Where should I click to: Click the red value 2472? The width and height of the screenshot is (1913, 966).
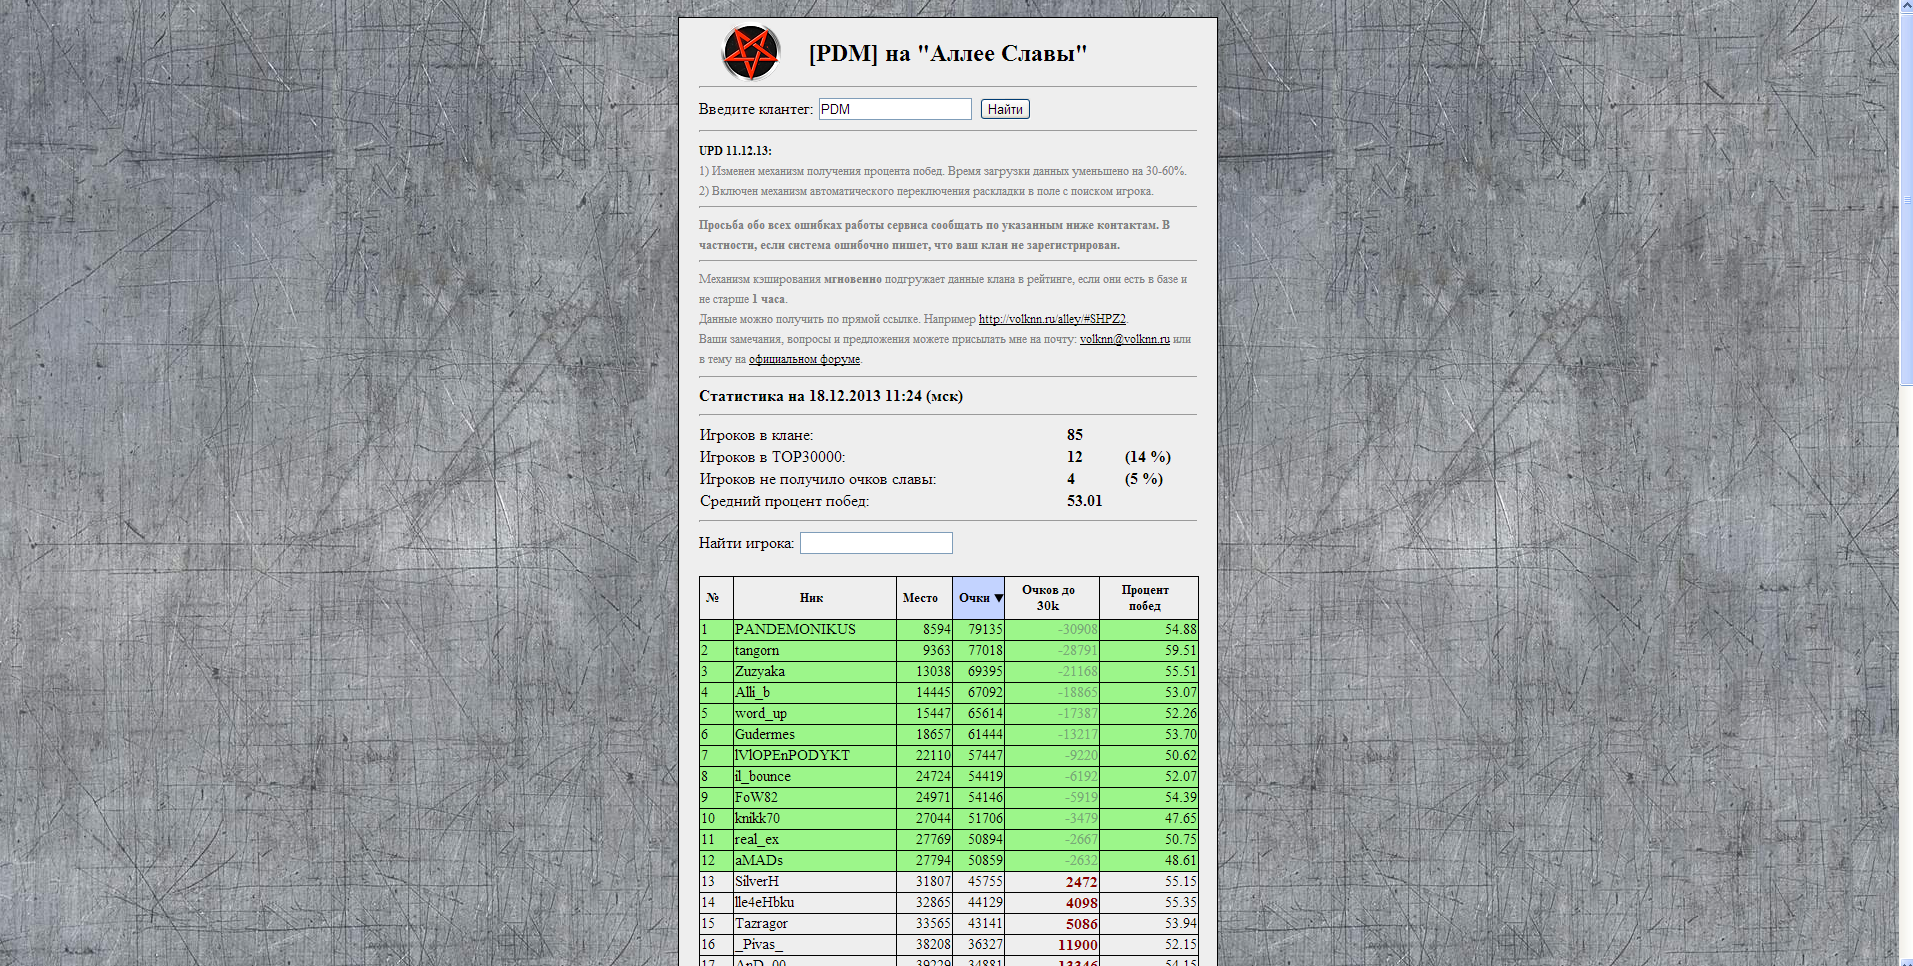point(1081,882)
